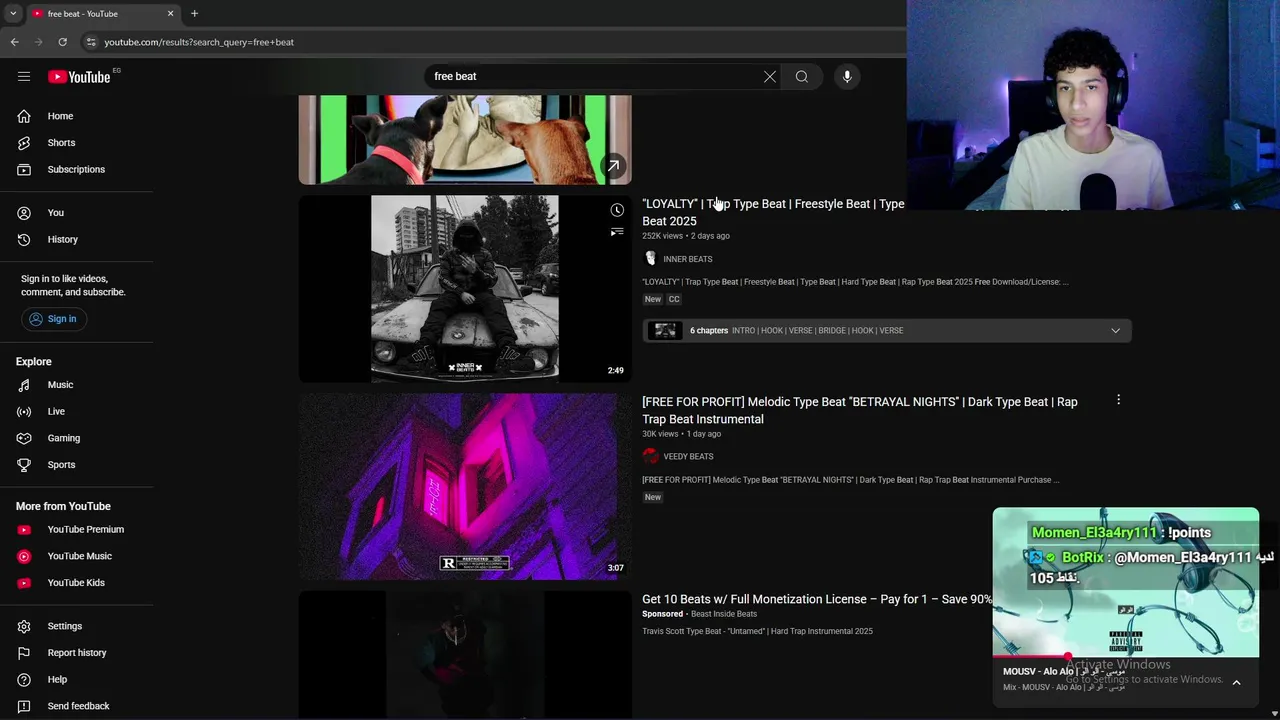Open the LOYALTY video thumbnail
This screenshot has height=720, width=1280.
(465, 288)
